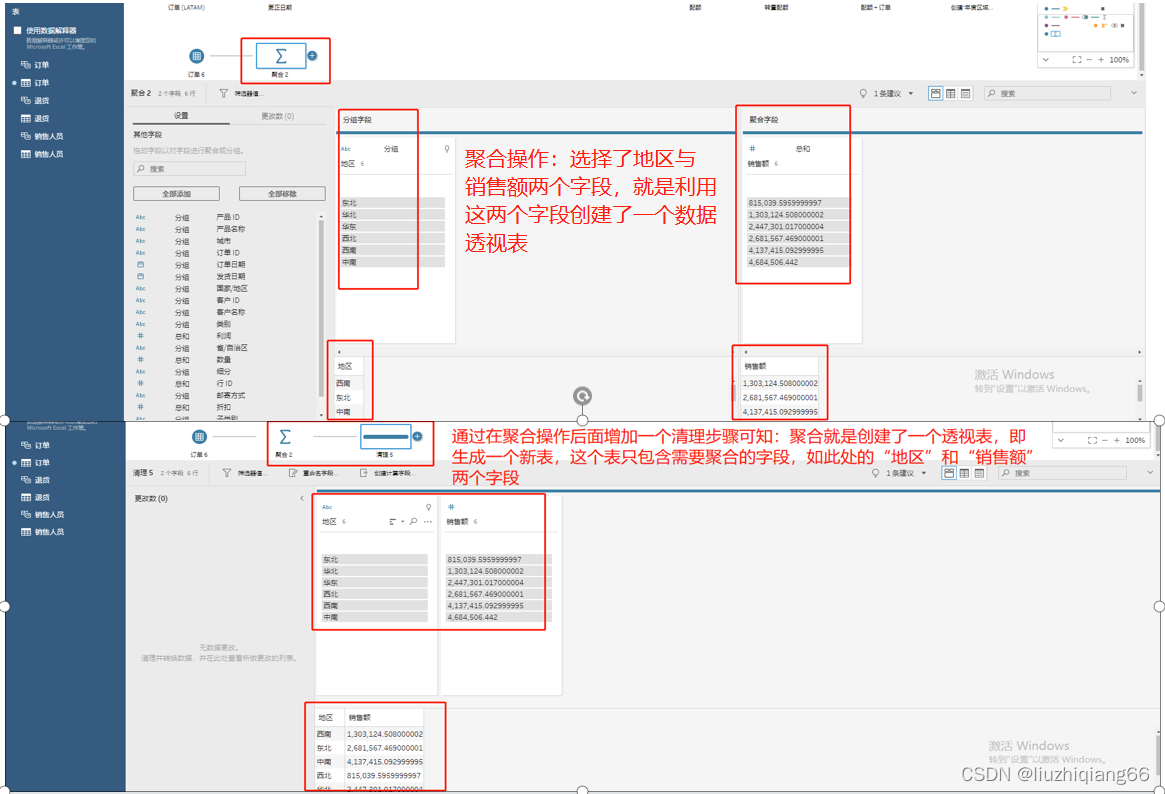Click the right arrow of the upper horizontal scrollbar

pos(1139,352)
